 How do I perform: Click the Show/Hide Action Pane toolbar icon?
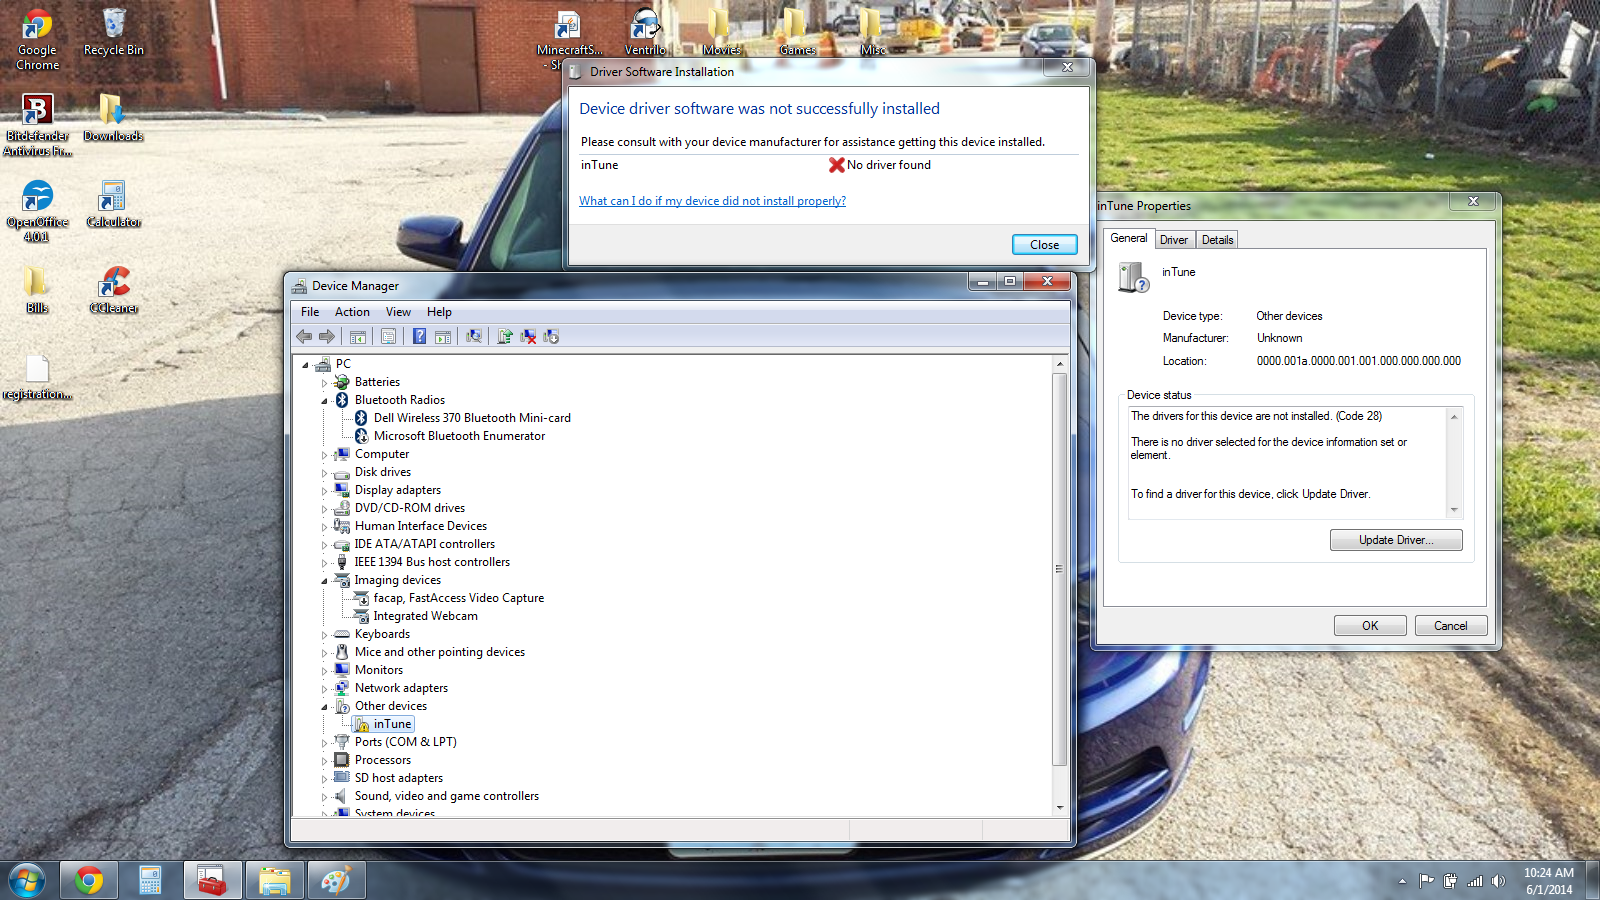pyautogui.click(x=443, y=337)
